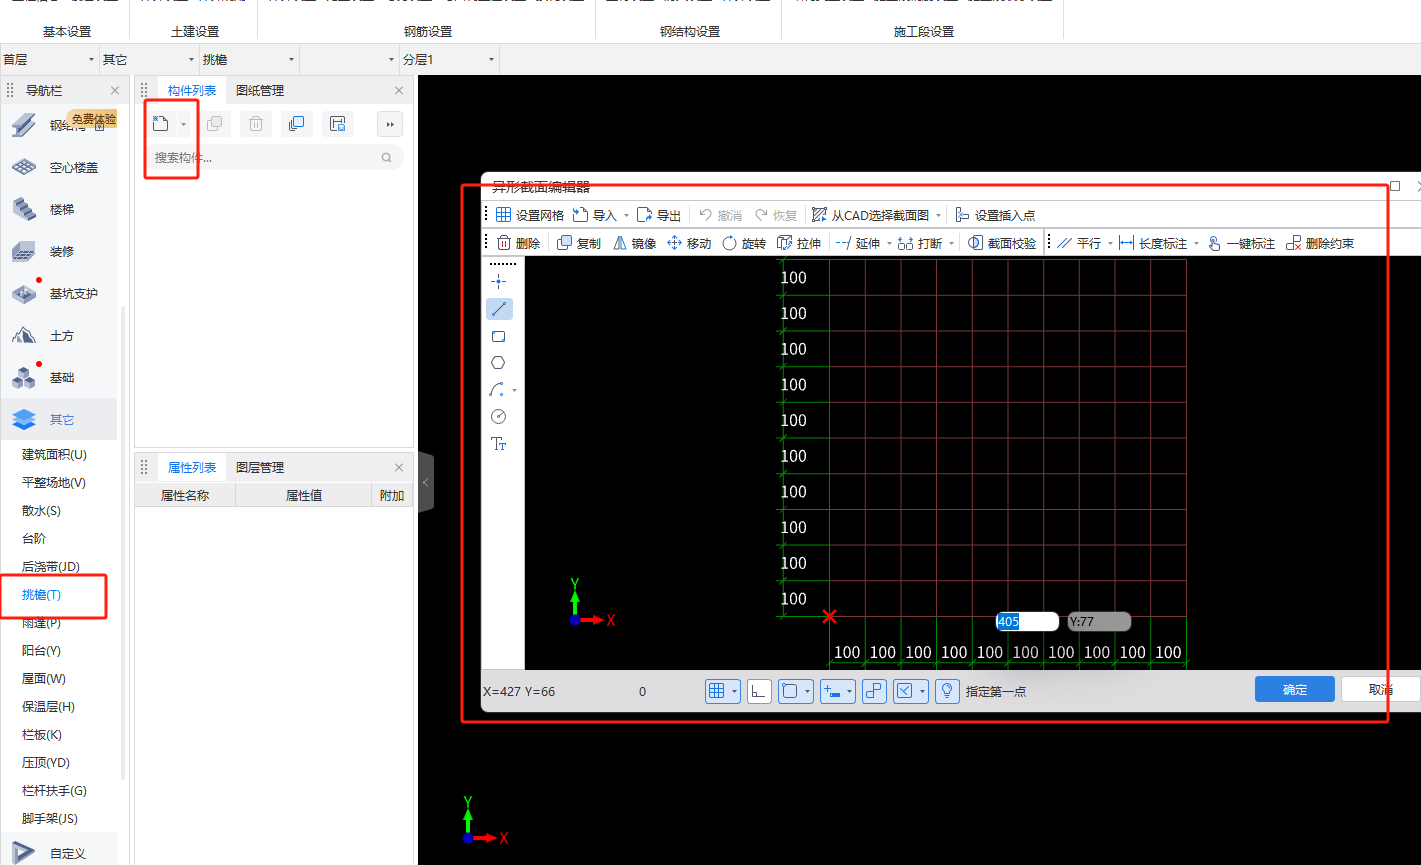Collapse the left panel with side arrow handle
The height and width of the screenshot is (865, 1421).
click(426, 482)
